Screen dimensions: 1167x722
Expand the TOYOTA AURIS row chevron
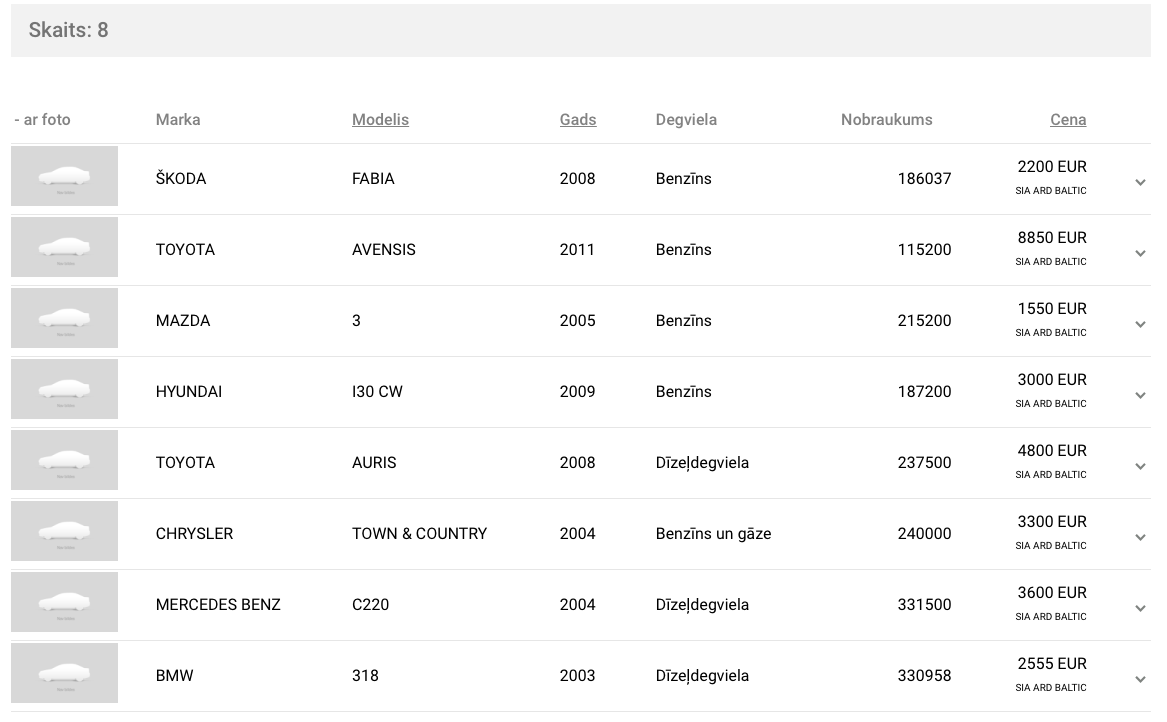tap(1140, 467)
